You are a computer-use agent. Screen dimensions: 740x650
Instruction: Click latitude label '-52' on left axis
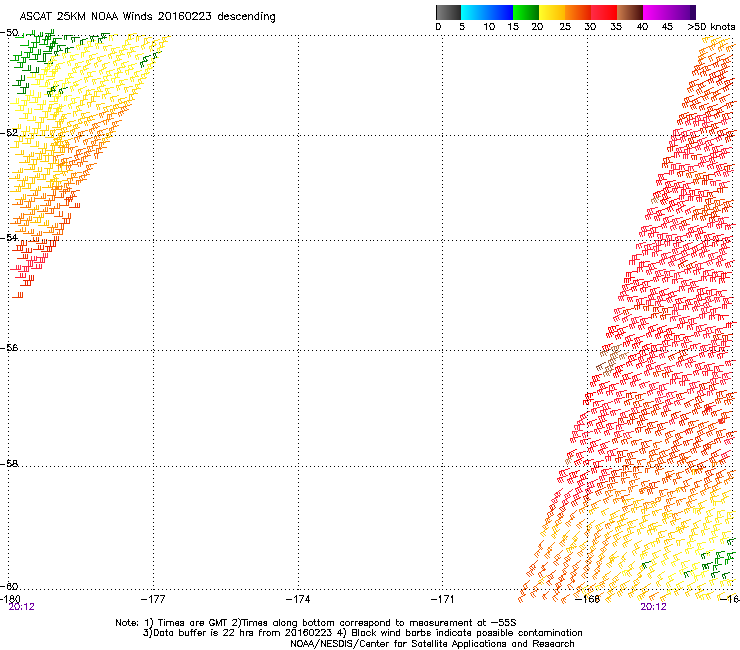[x=9, y=133]
